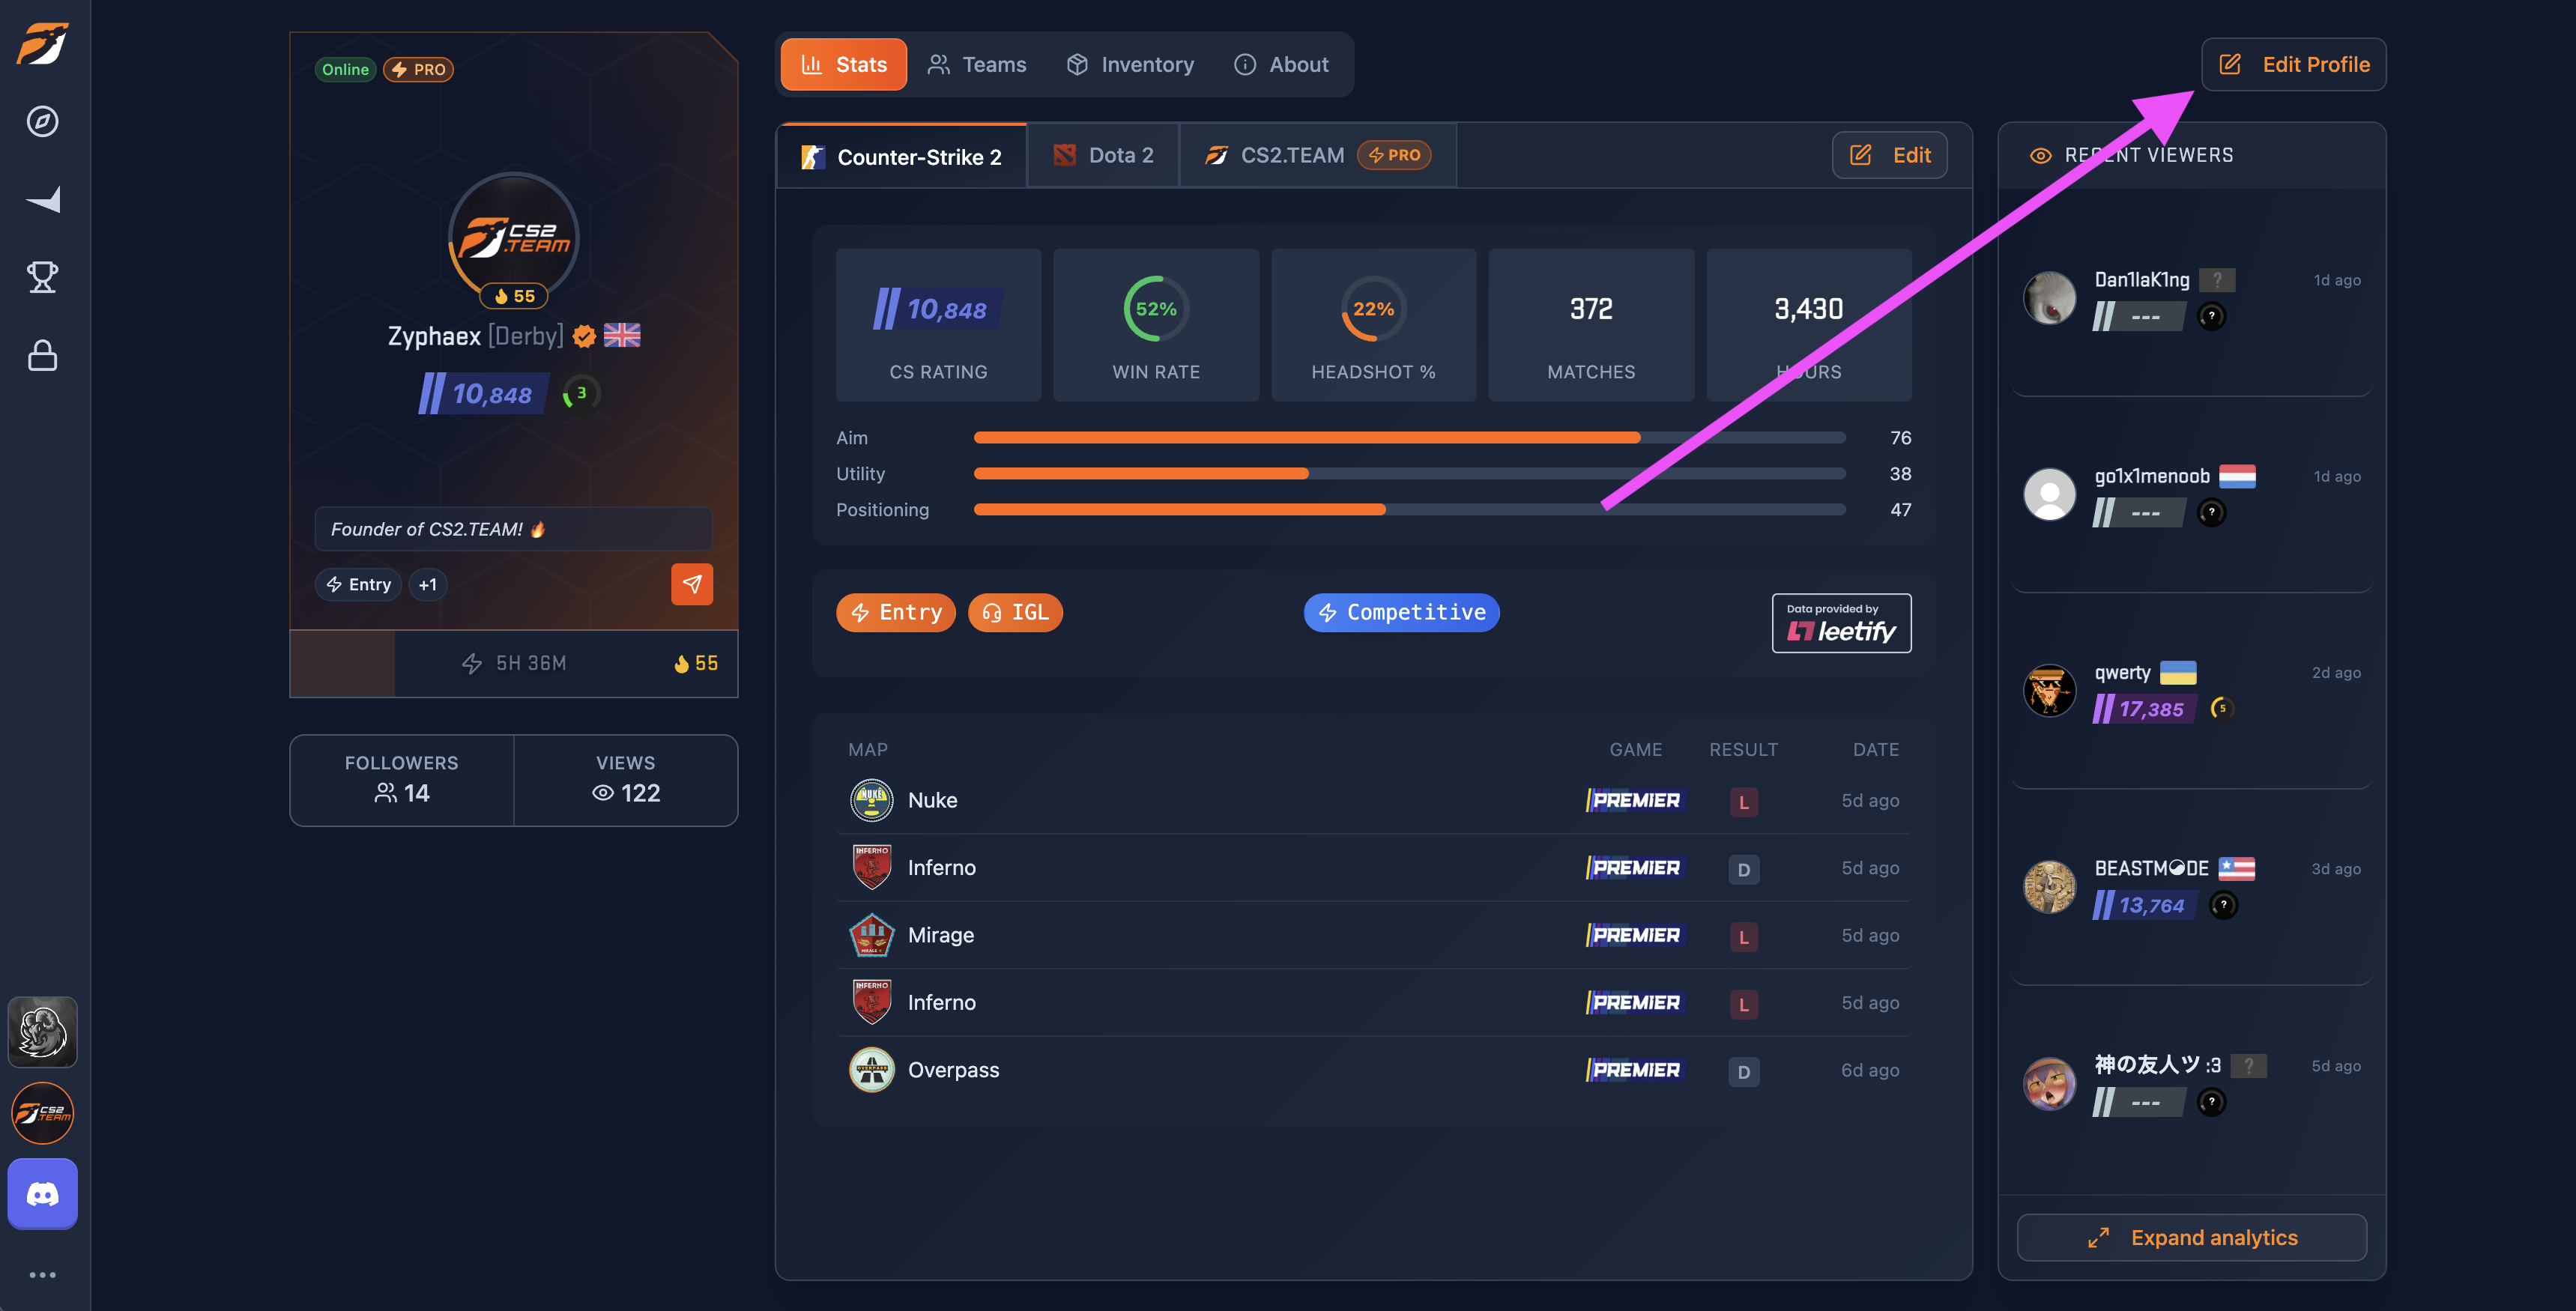The height and width of the screenshot is (1311, 2576).
Task: Click the D result badge on the Overpass row
Action: coord(1743,1072)
